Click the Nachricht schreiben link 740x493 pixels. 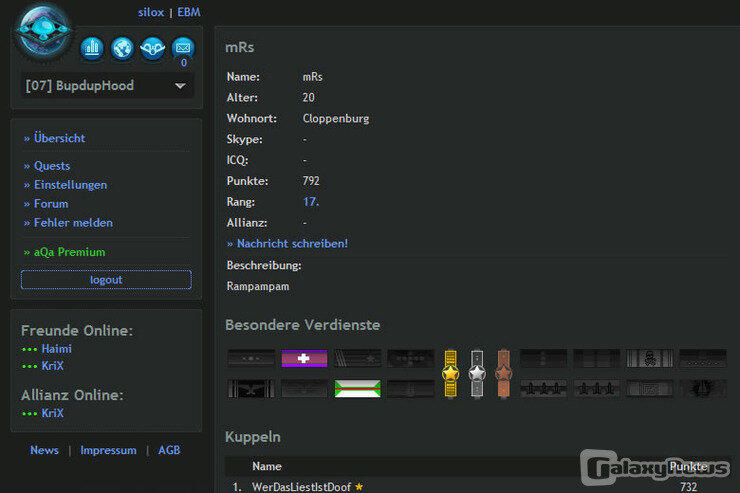tap(292, 243)
